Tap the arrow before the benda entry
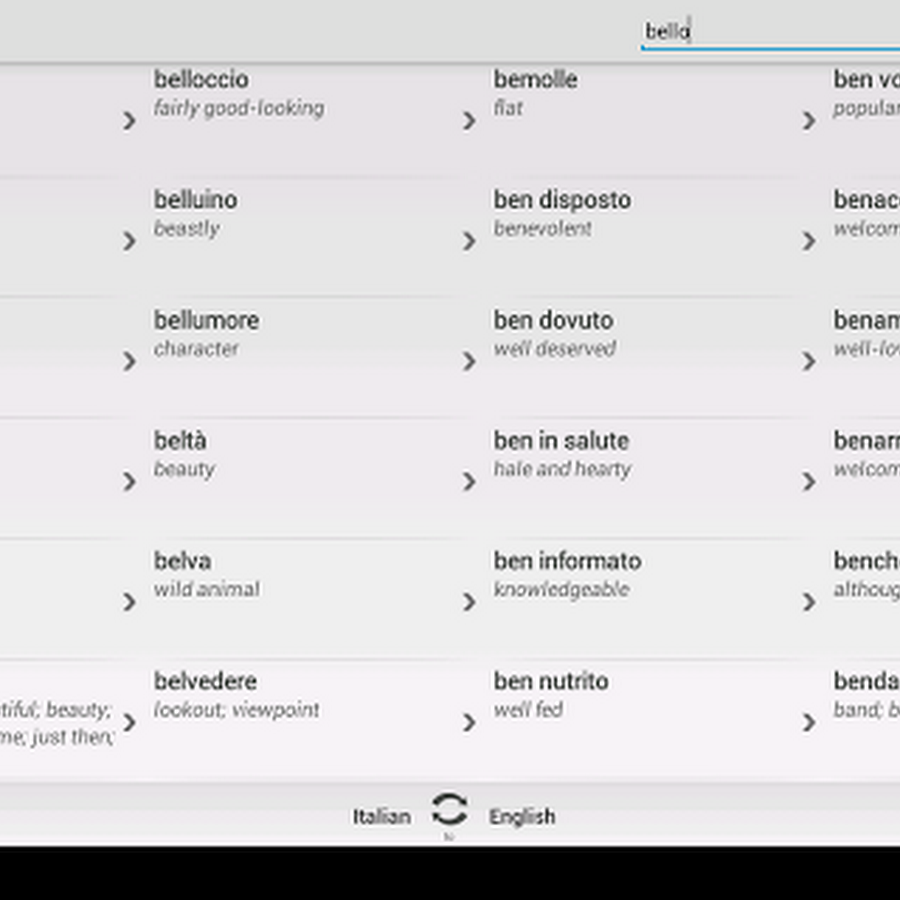This screenshot has height=900, width=900. [809, 721]
